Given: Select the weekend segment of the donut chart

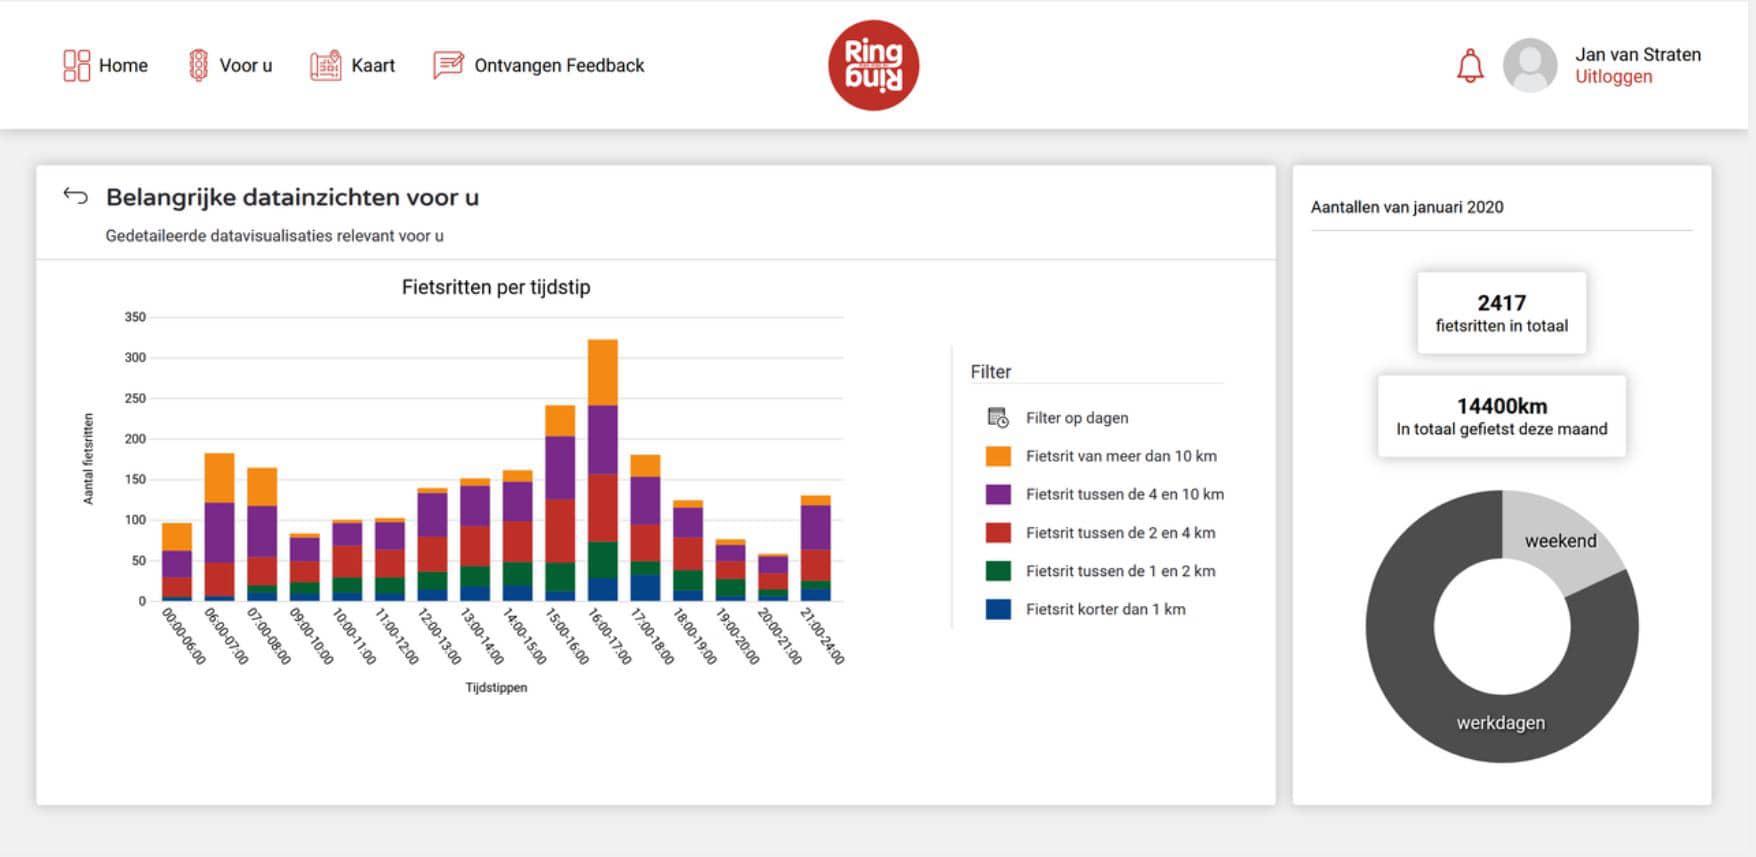Looking at the screenshot, I should pyautogui.click(x=1559, y=540).
